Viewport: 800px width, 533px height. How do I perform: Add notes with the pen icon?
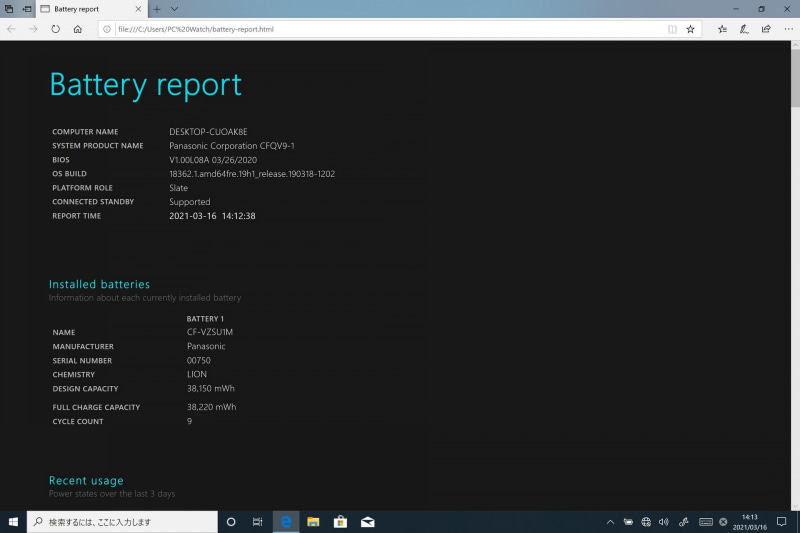click(744, 29)
